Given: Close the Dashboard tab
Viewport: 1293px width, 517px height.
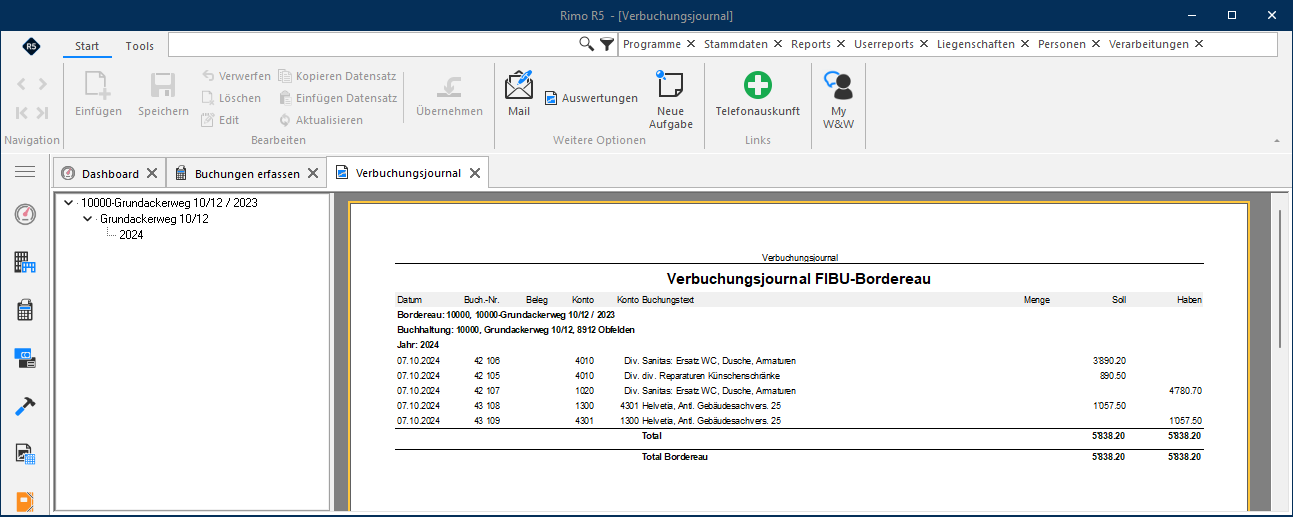Looking at the screenshot, I should (x=151, y=174).
